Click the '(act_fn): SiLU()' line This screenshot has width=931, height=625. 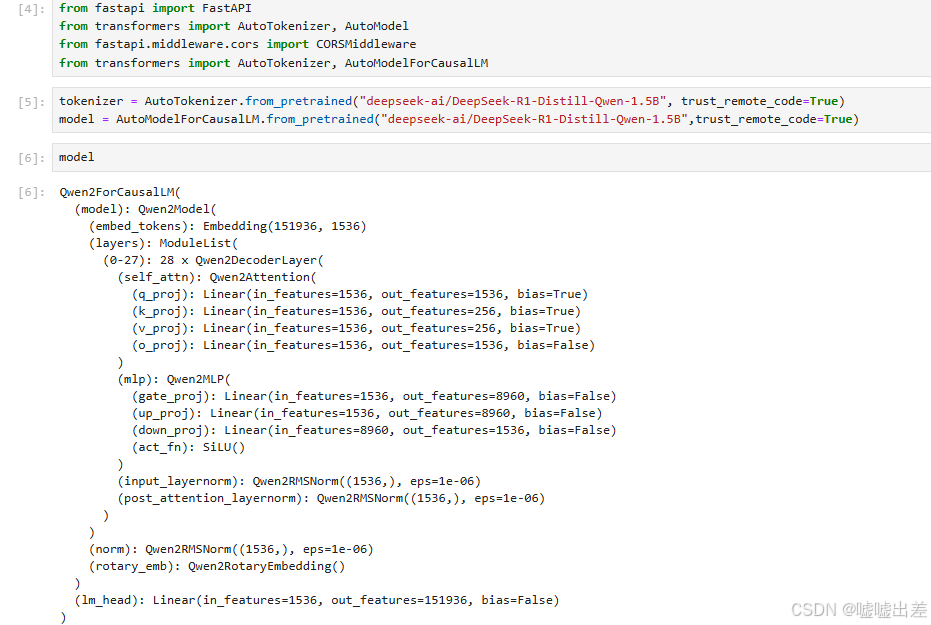click(x=188, y=448)
